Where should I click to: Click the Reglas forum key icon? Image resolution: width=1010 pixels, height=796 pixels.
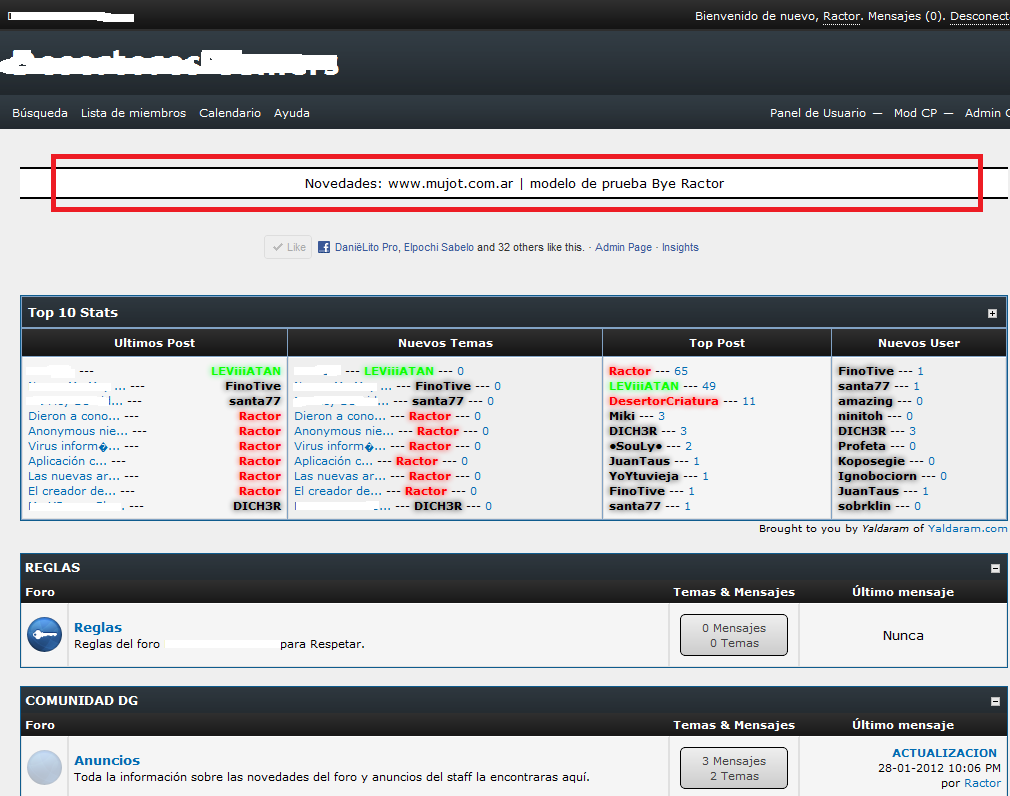pos(45,635)
